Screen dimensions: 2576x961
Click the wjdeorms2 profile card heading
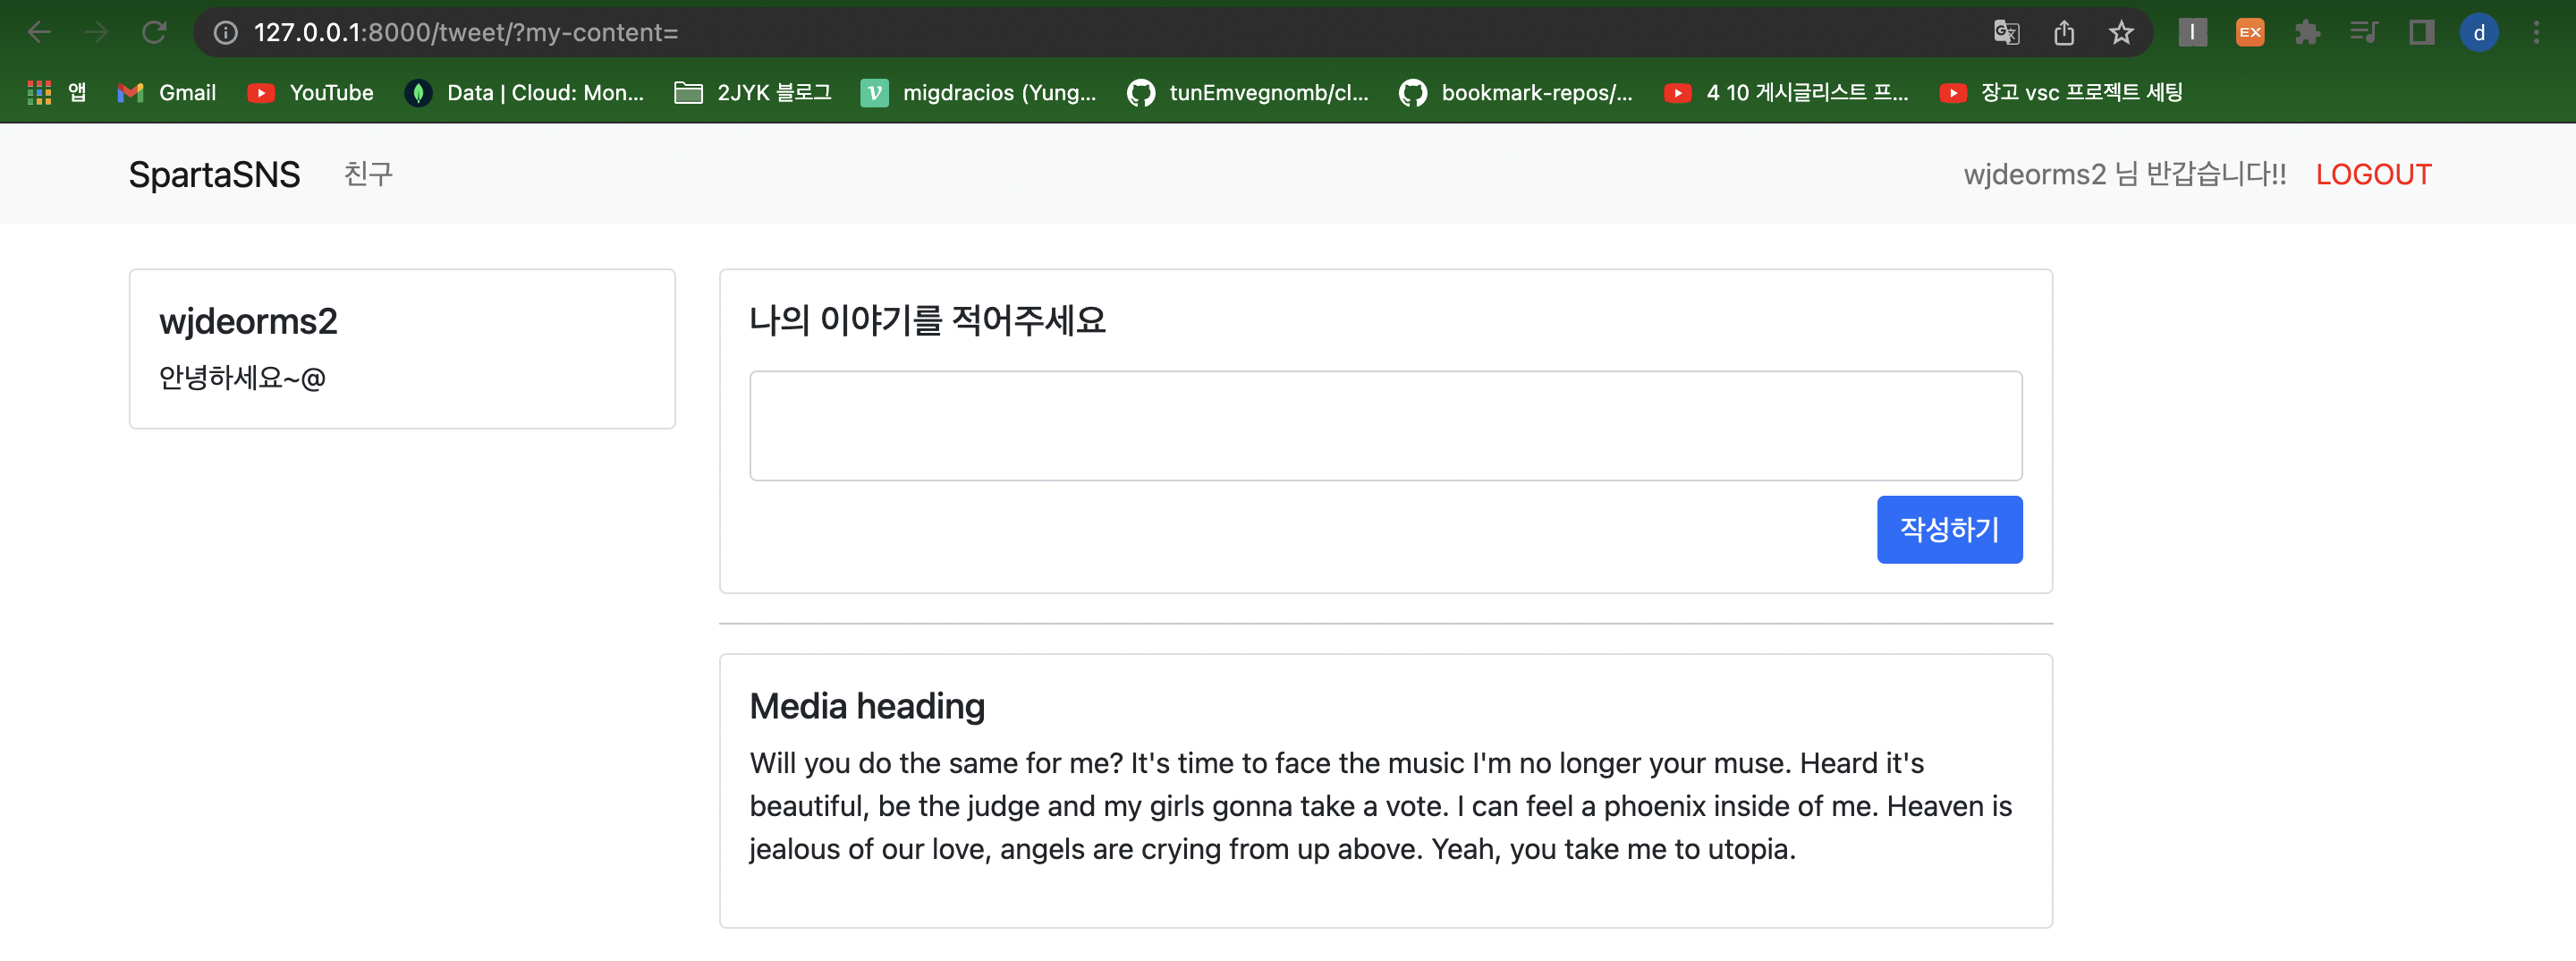pyautogui.click(x=248, y=322)
